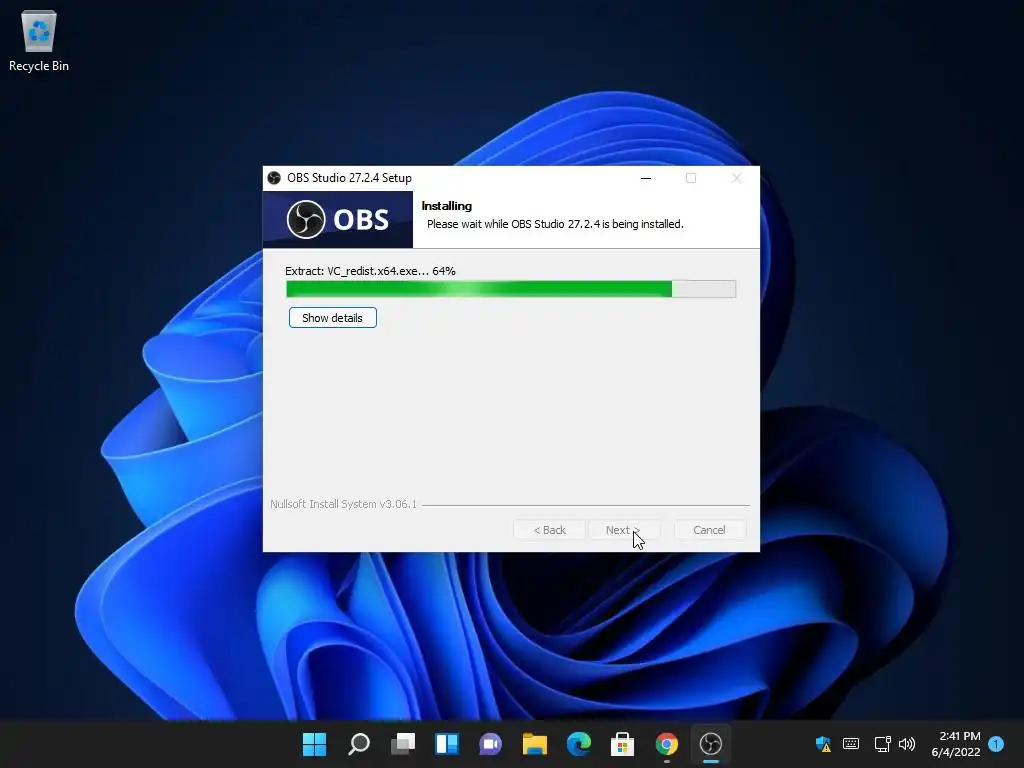Image resolution: width=1024 pixels, height=768 pixels.
Task: Click the disabled Back button
Action: 549,530
